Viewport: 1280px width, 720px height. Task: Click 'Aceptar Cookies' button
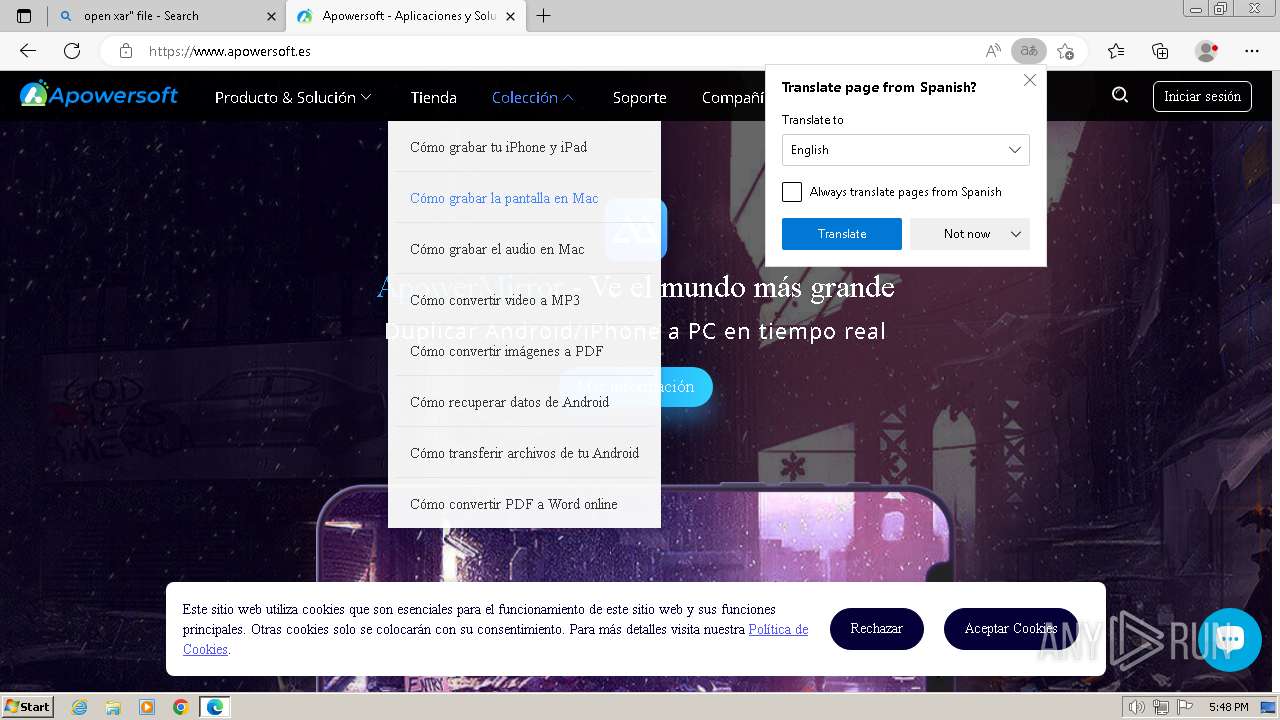[1011, 629]
